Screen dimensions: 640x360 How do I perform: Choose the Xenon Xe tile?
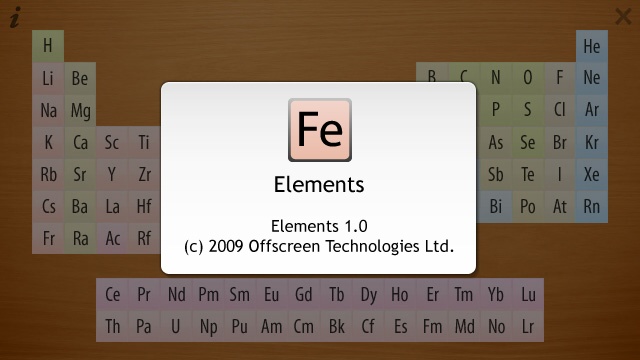[592, 175]
